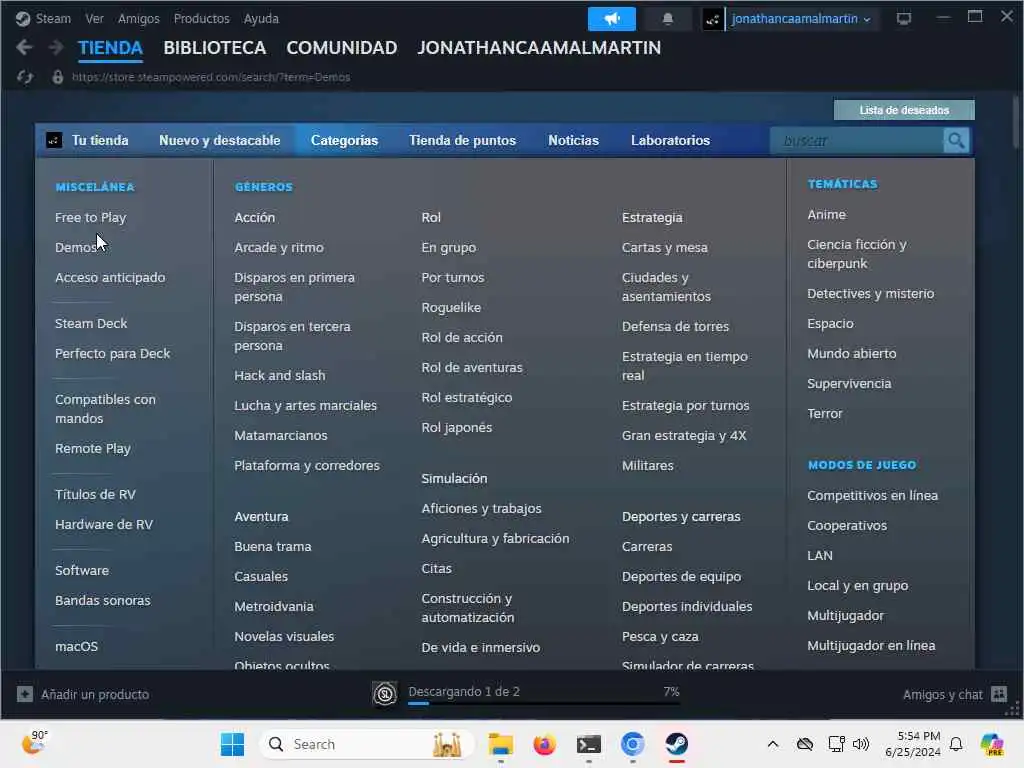This screenshot has width=1024, height=768.
Task: Click the download progress bar
Action: (x=543, y=703)
